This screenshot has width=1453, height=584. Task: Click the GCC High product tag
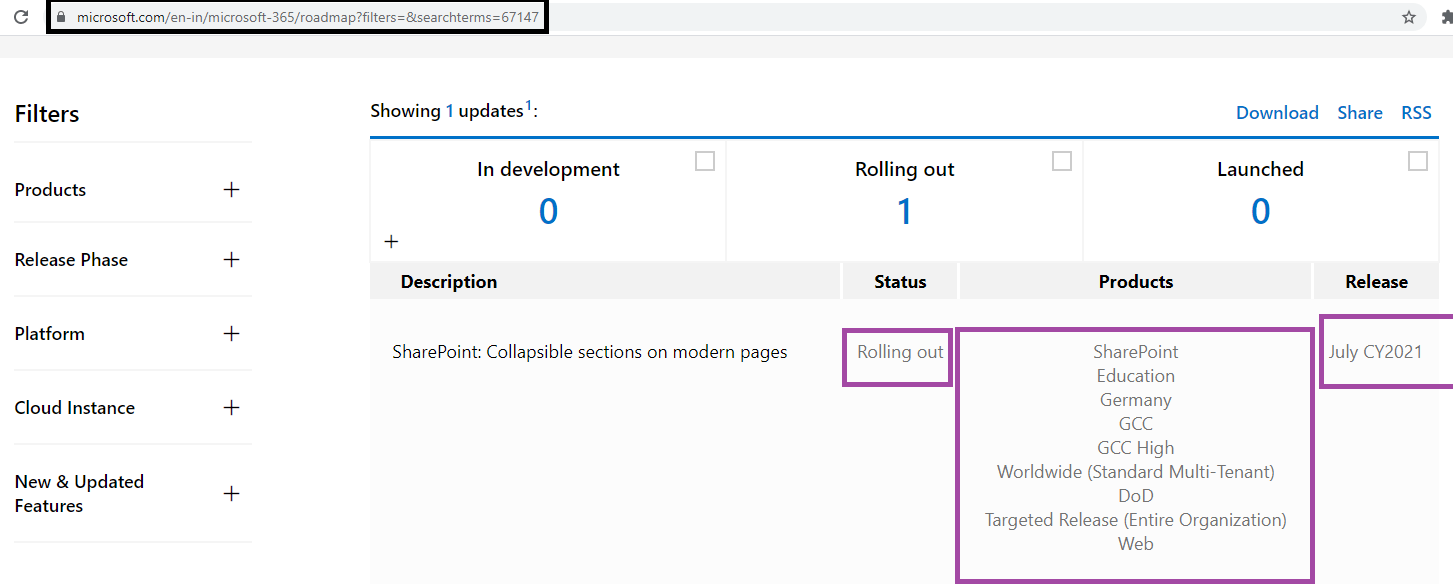[1136, 448]
